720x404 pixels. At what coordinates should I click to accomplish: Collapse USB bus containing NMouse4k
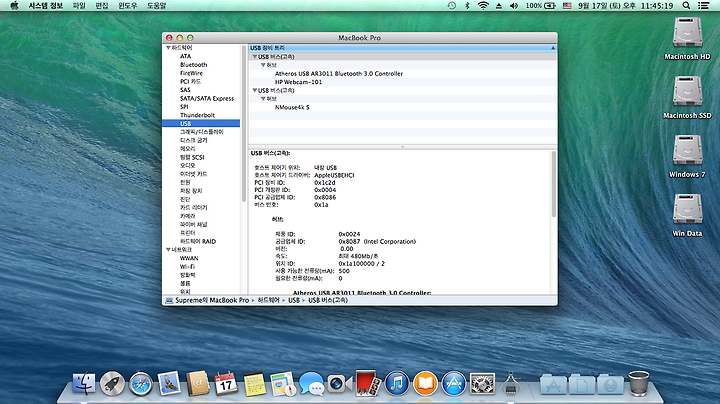pyautogui.click(x=254, y=90)
